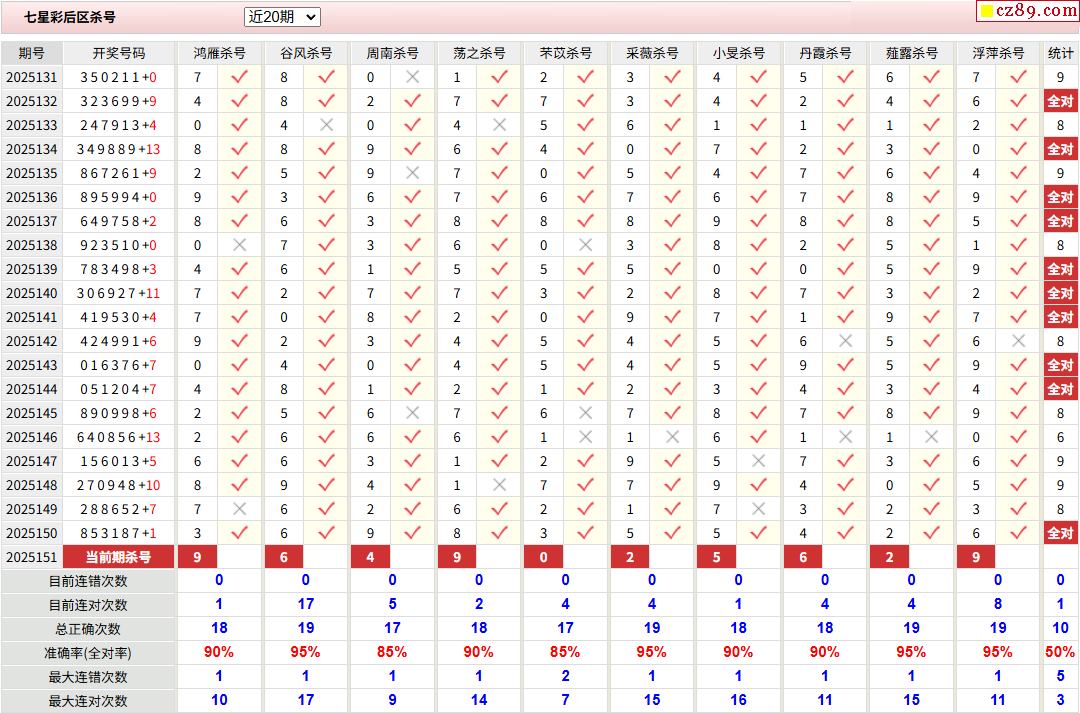Select the 谷风杀号 column header

(x=306, y=53)
